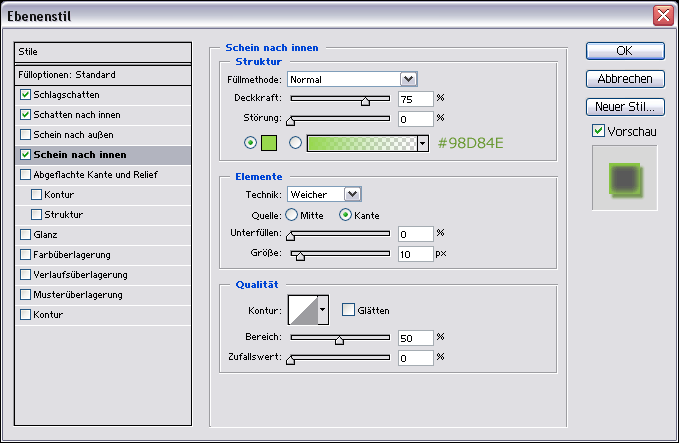
Task: Click the green glow color swatch
Action: pyautogui.click(x=269, y=143)
